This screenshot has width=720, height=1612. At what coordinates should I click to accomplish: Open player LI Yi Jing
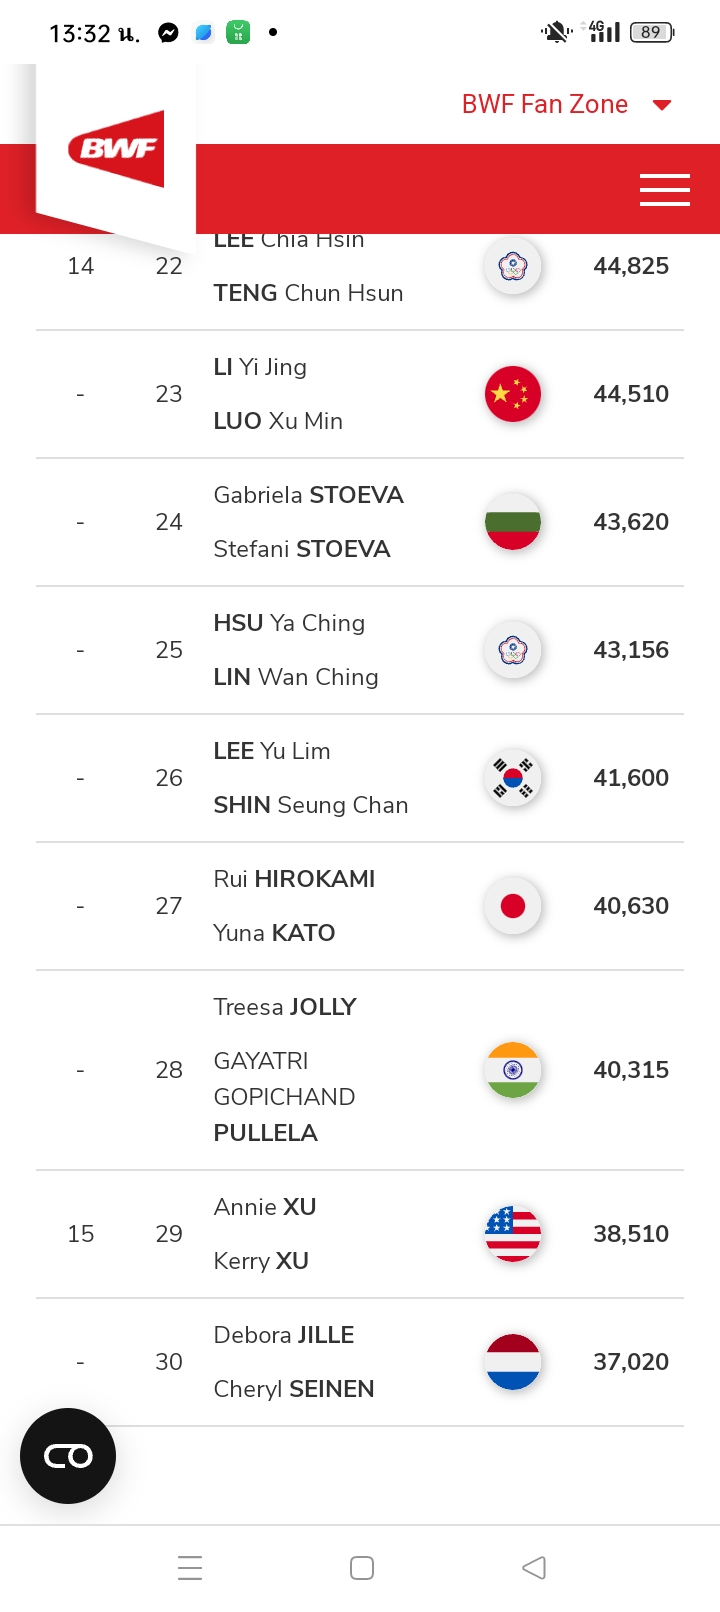pyautogui.click(x=260, y=367)
